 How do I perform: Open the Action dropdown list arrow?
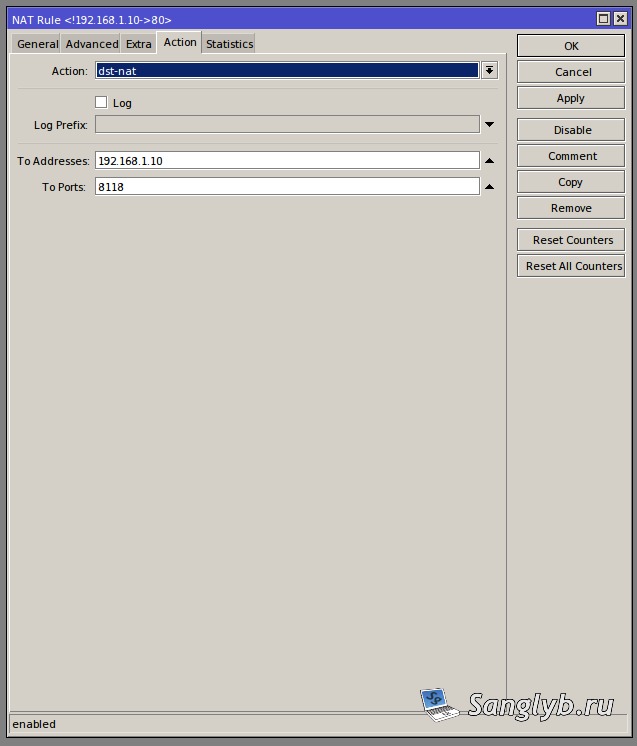pos(489,70)
